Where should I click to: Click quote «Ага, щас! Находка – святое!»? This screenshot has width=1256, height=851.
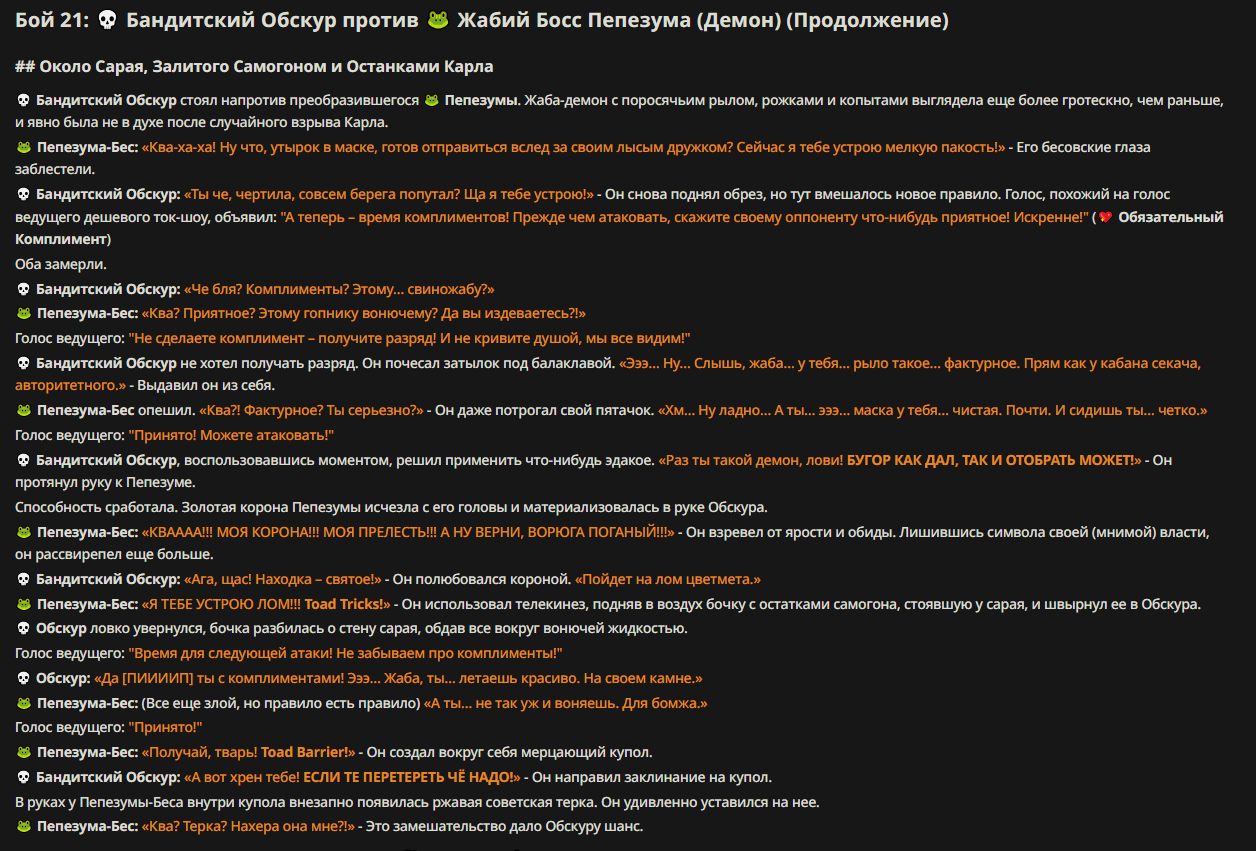coord(283,579)
